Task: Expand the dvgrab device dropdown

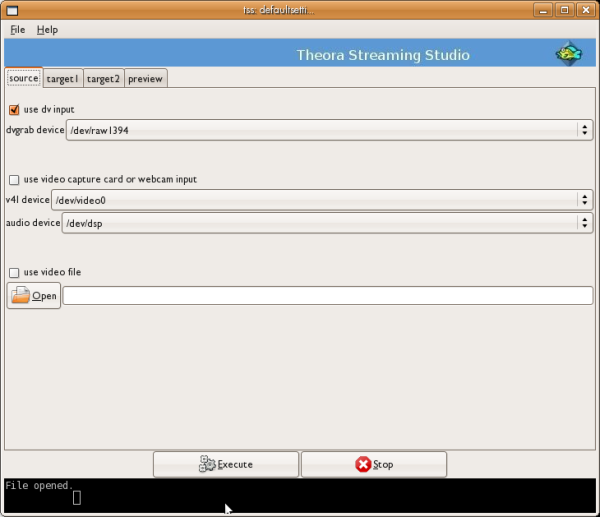Action: (x=583, y=130)
